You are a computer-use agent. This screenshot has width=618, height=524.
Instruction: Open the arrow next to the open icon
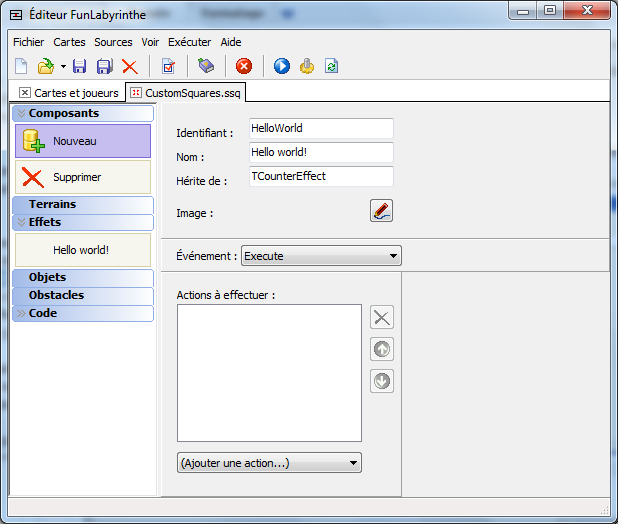62,67
